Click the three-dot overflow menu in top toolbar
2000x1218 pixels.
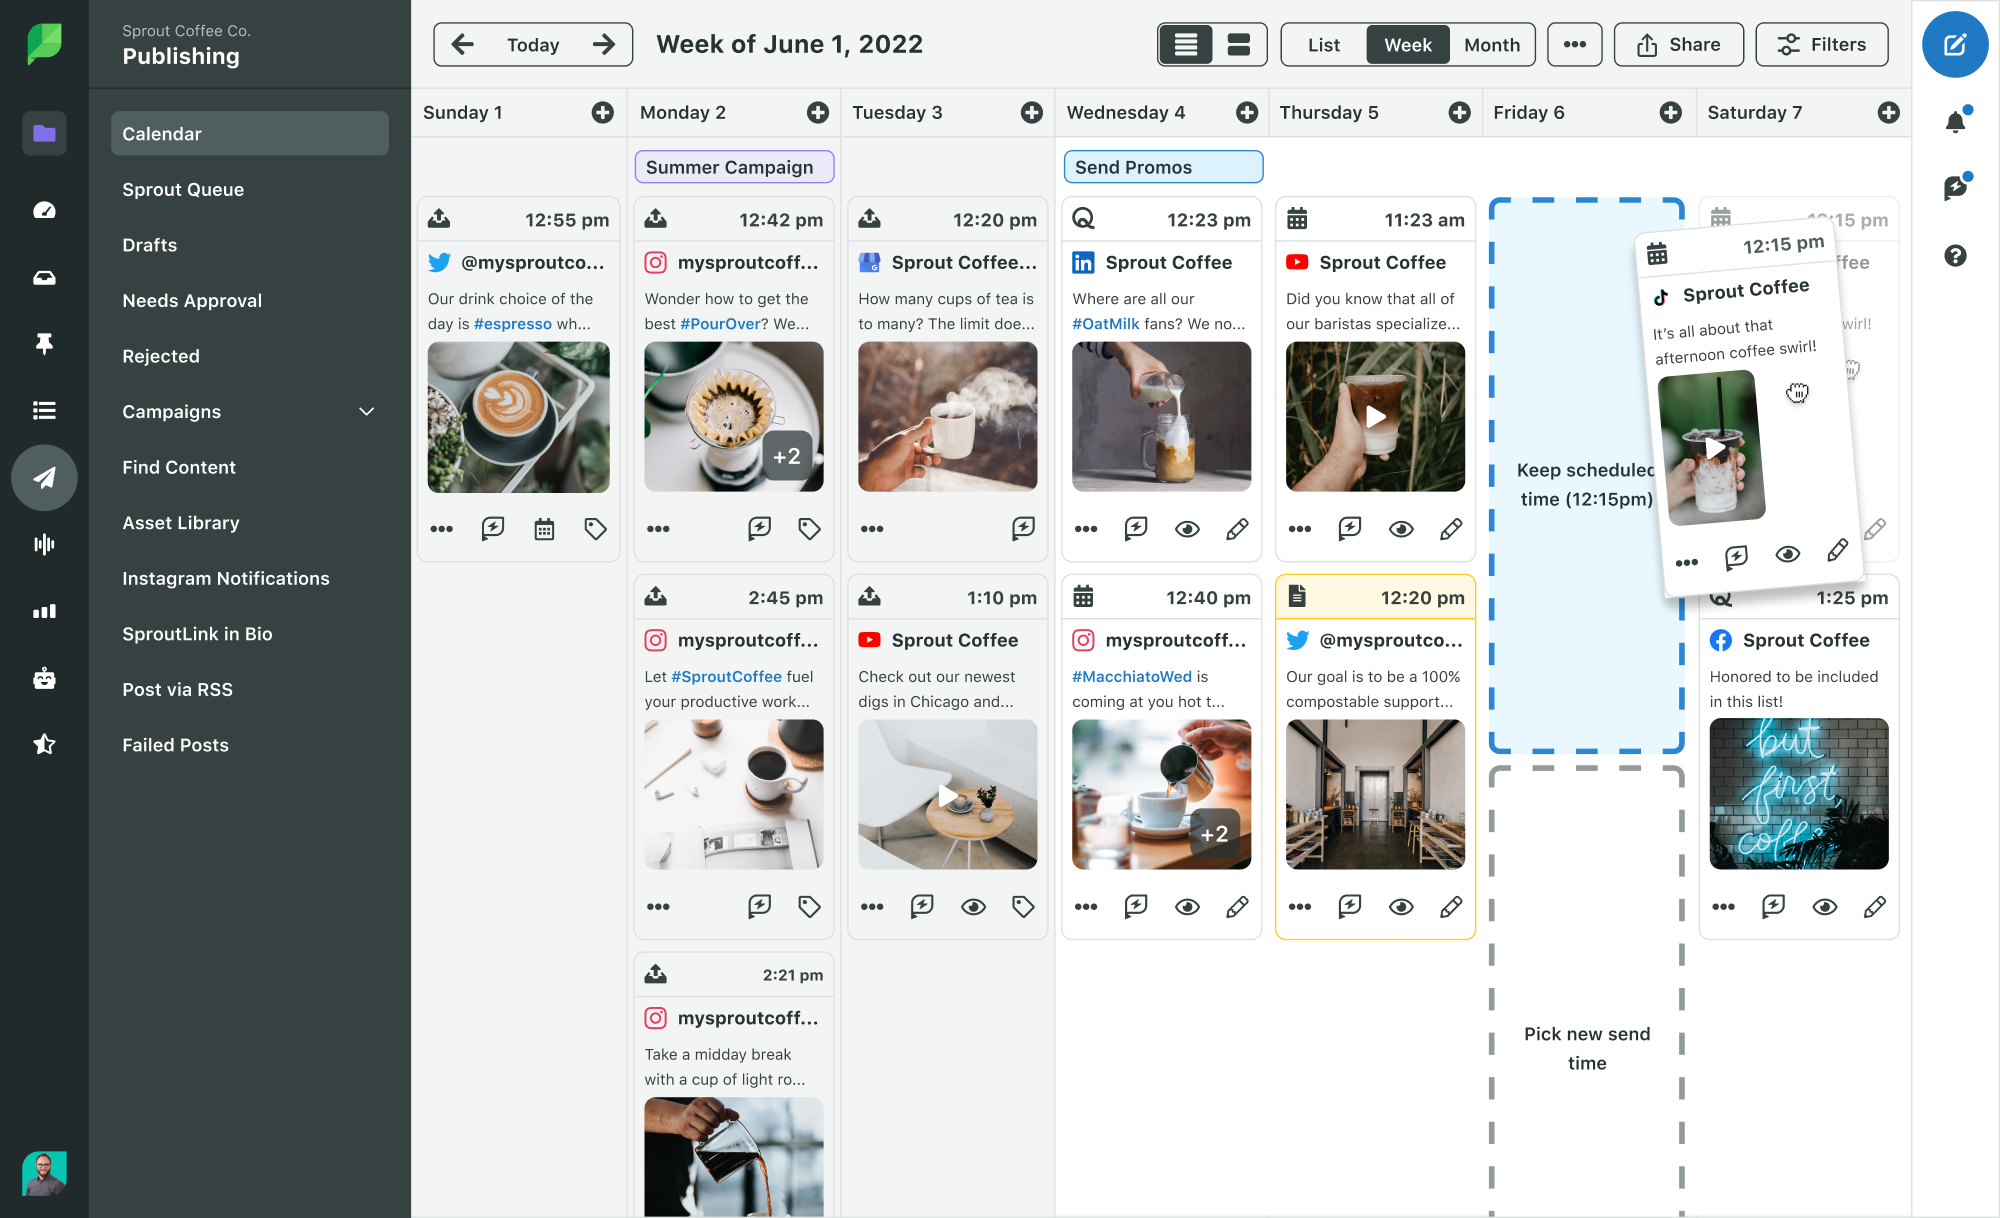(x=1574, y=44)
